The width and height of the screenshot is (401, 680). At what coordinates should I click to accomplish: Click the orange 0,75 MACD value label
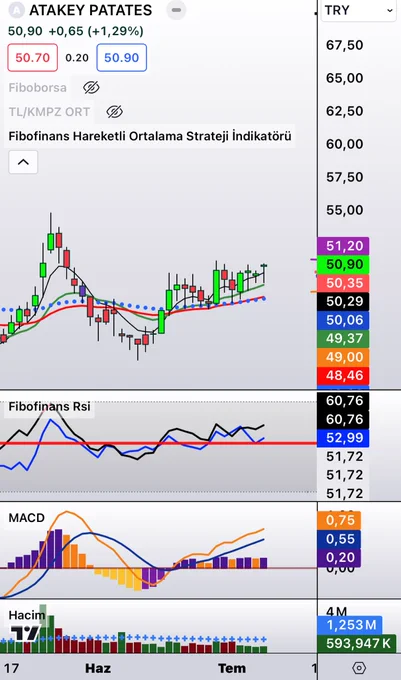(339, 520)
